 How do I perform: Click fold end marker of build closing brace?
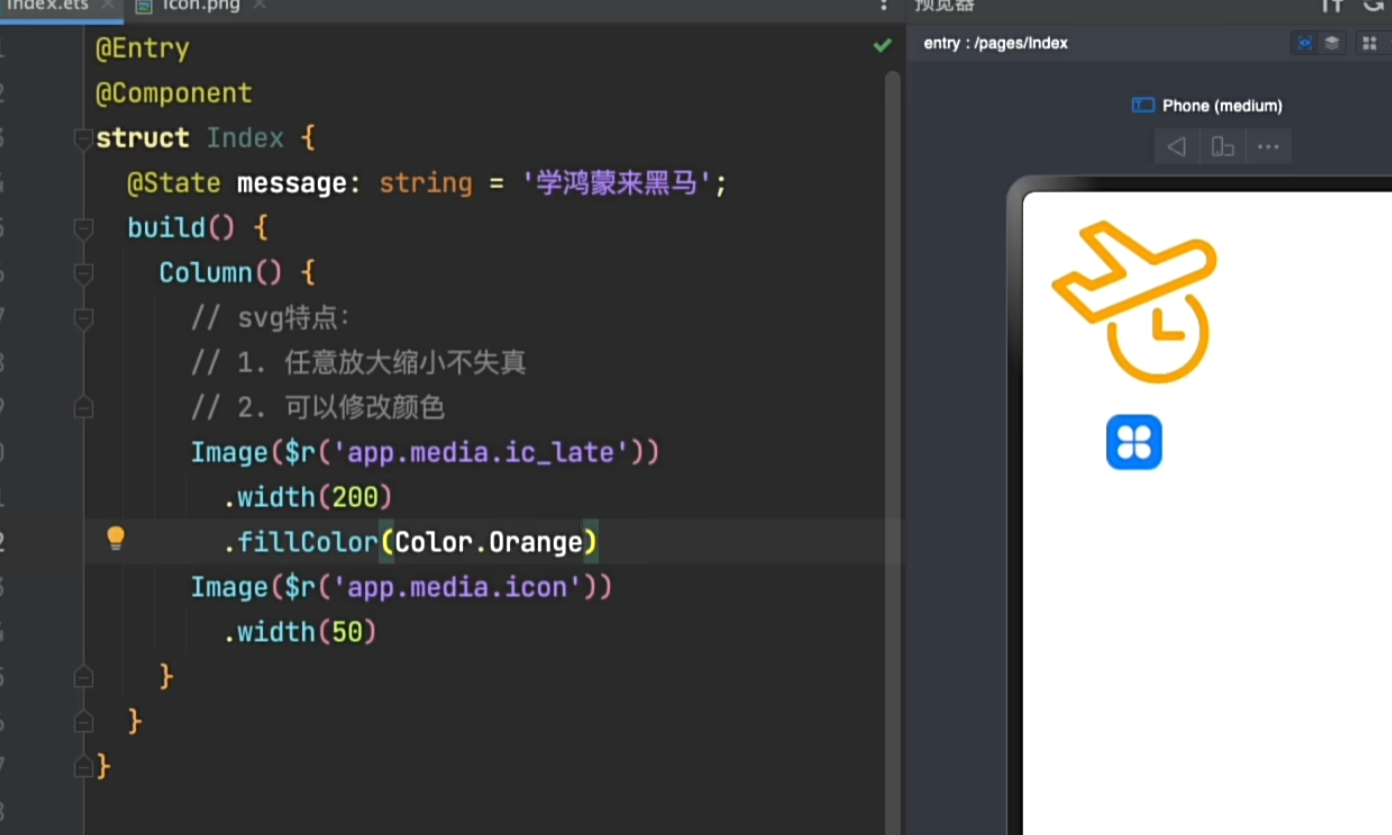point(84,722)
